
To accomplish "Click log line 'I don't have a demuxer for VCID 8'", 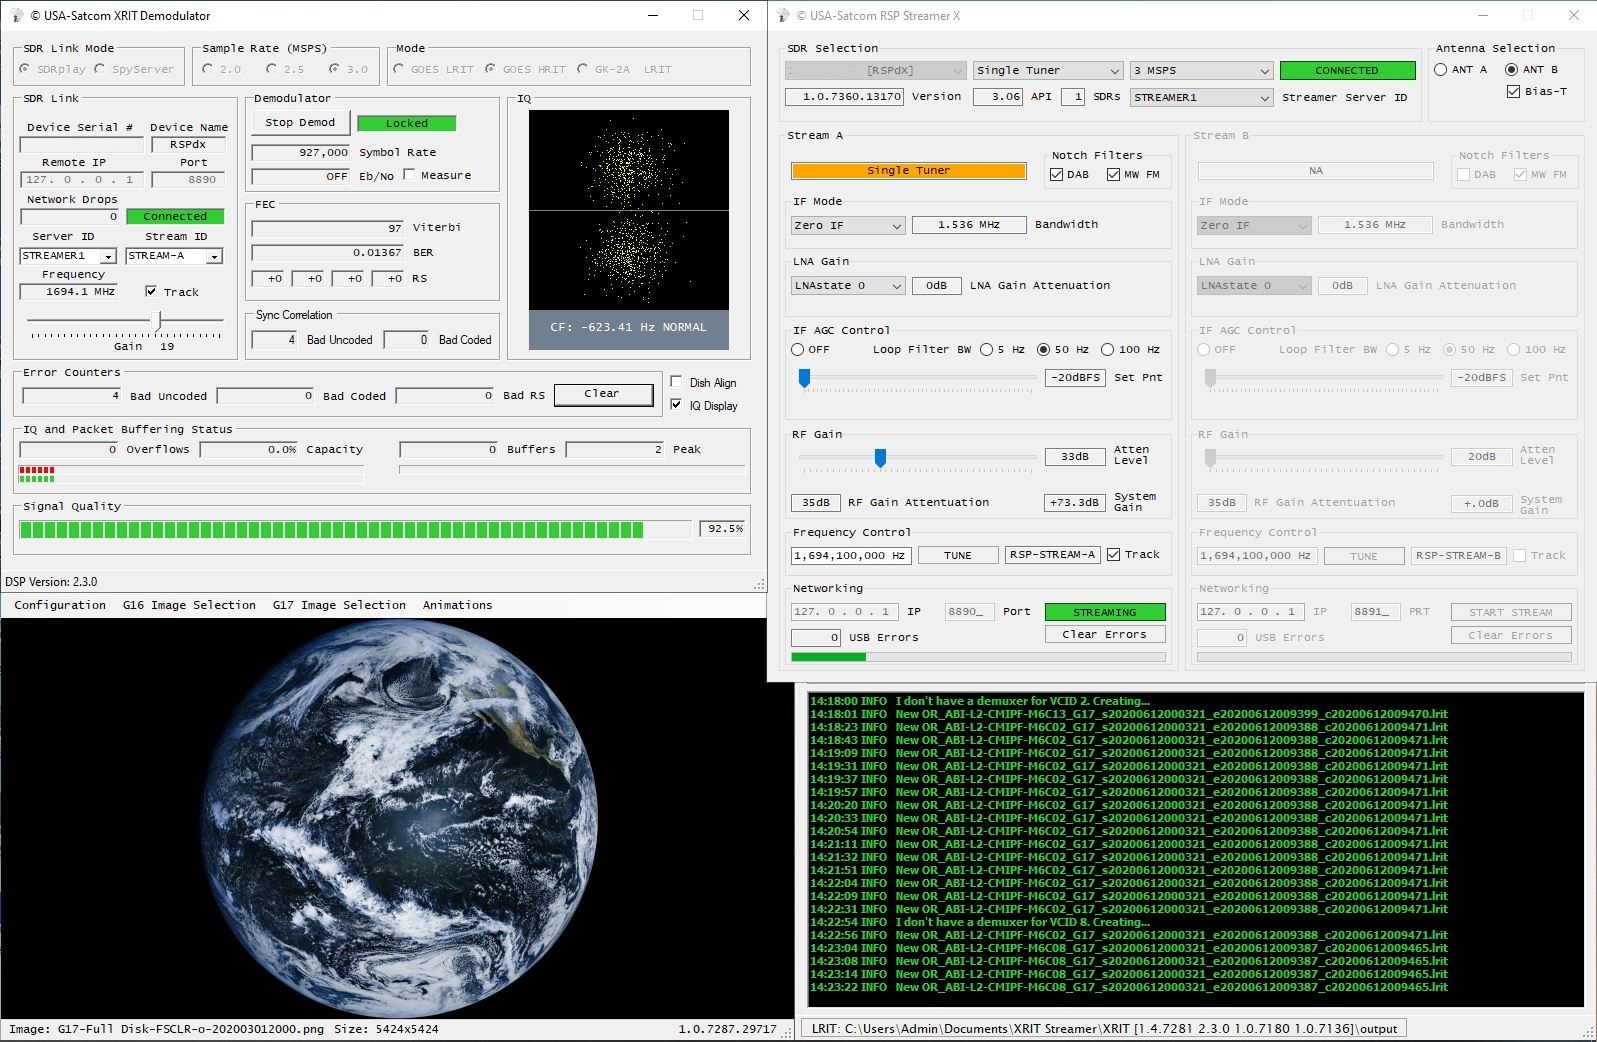I will click(x=980, y=922).
